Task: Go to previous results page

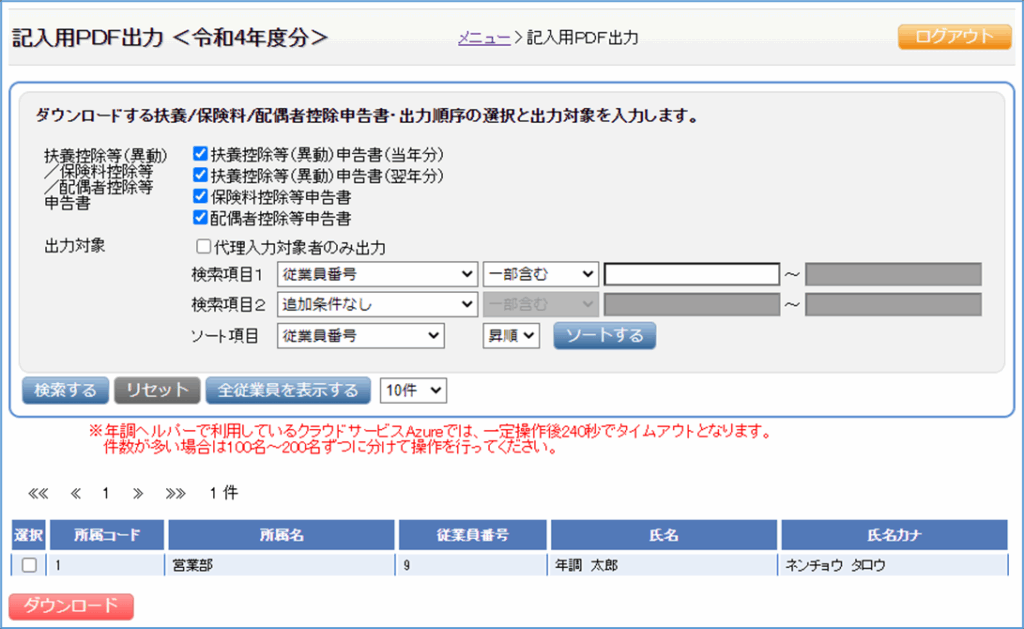Action: pyautogui.click(x=75, y=493)
